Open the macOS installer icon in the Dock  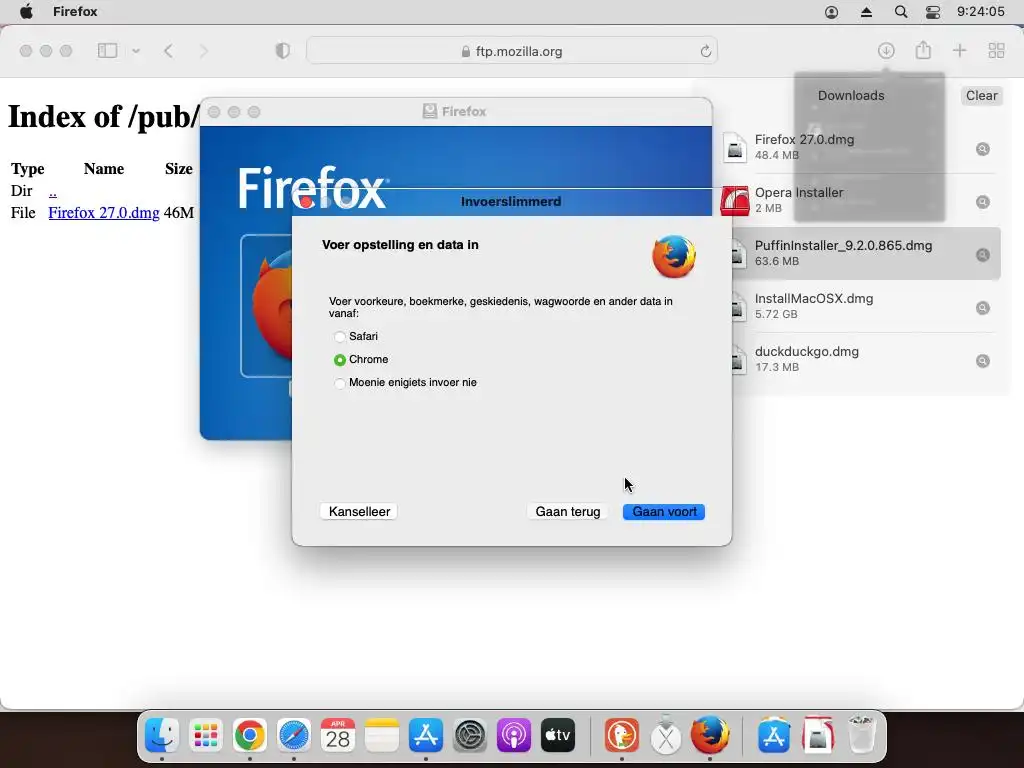pyautogui.click(x=666, y=735)
